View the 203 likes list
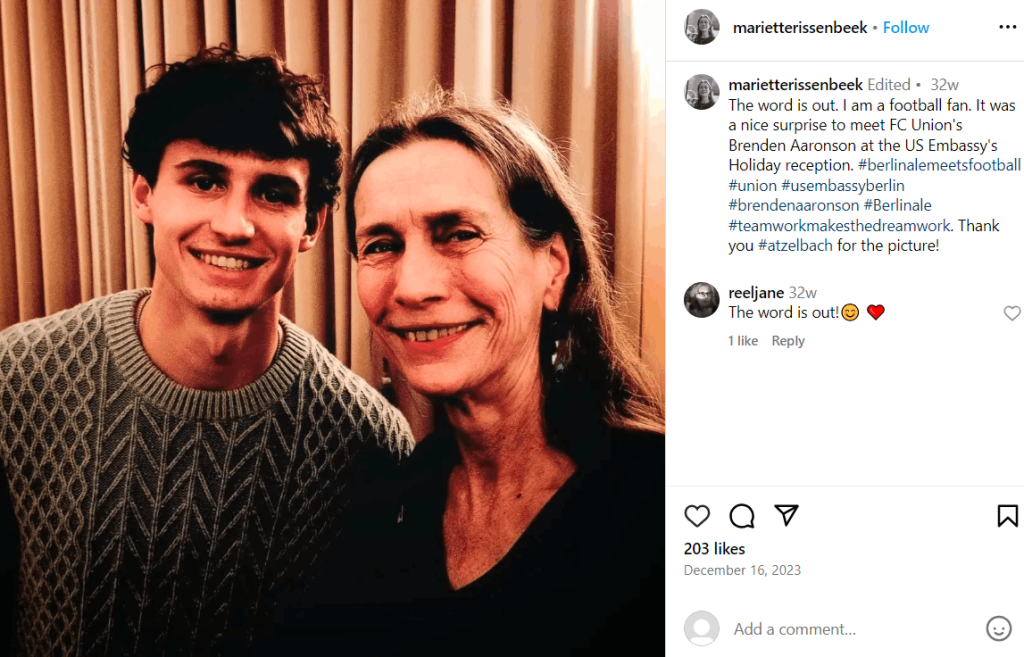Viewport: 1024px width, 657px height. [x=714, y=549]
